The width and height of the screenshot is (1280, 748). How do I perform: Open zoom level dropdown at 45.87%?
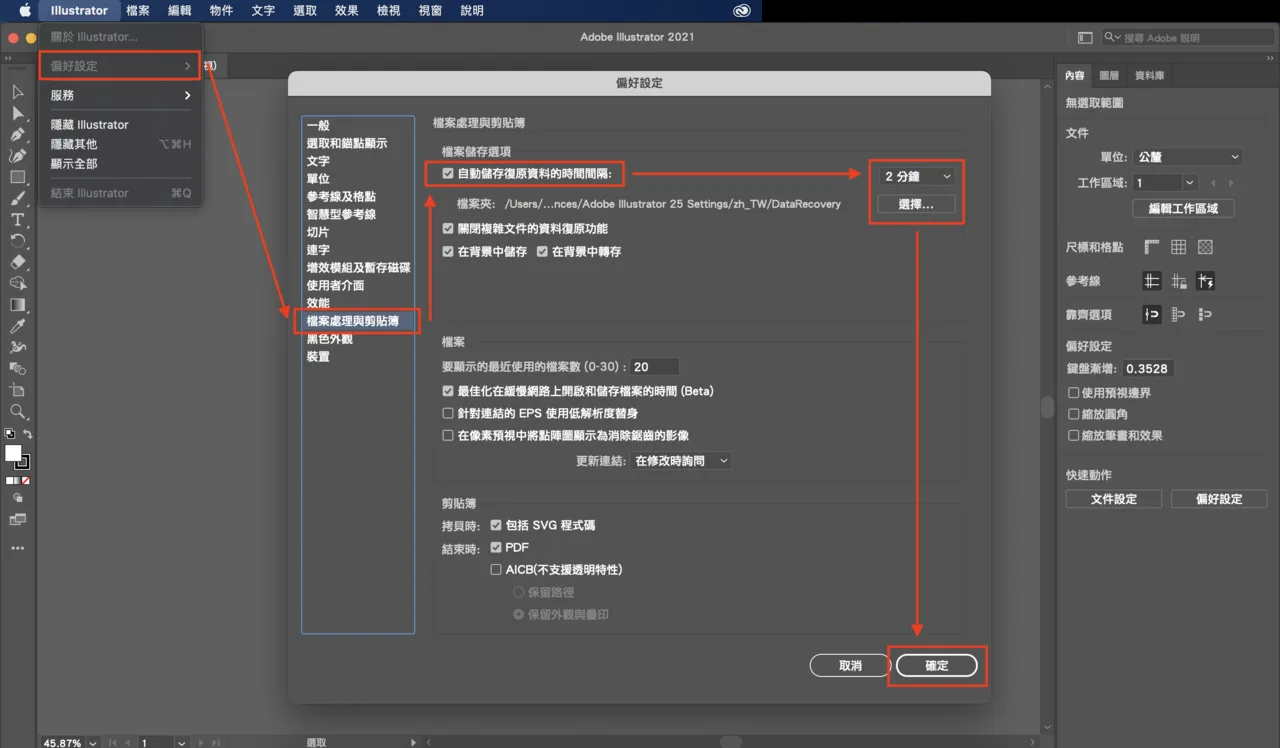pyautogui.click(x=93, y=743)
